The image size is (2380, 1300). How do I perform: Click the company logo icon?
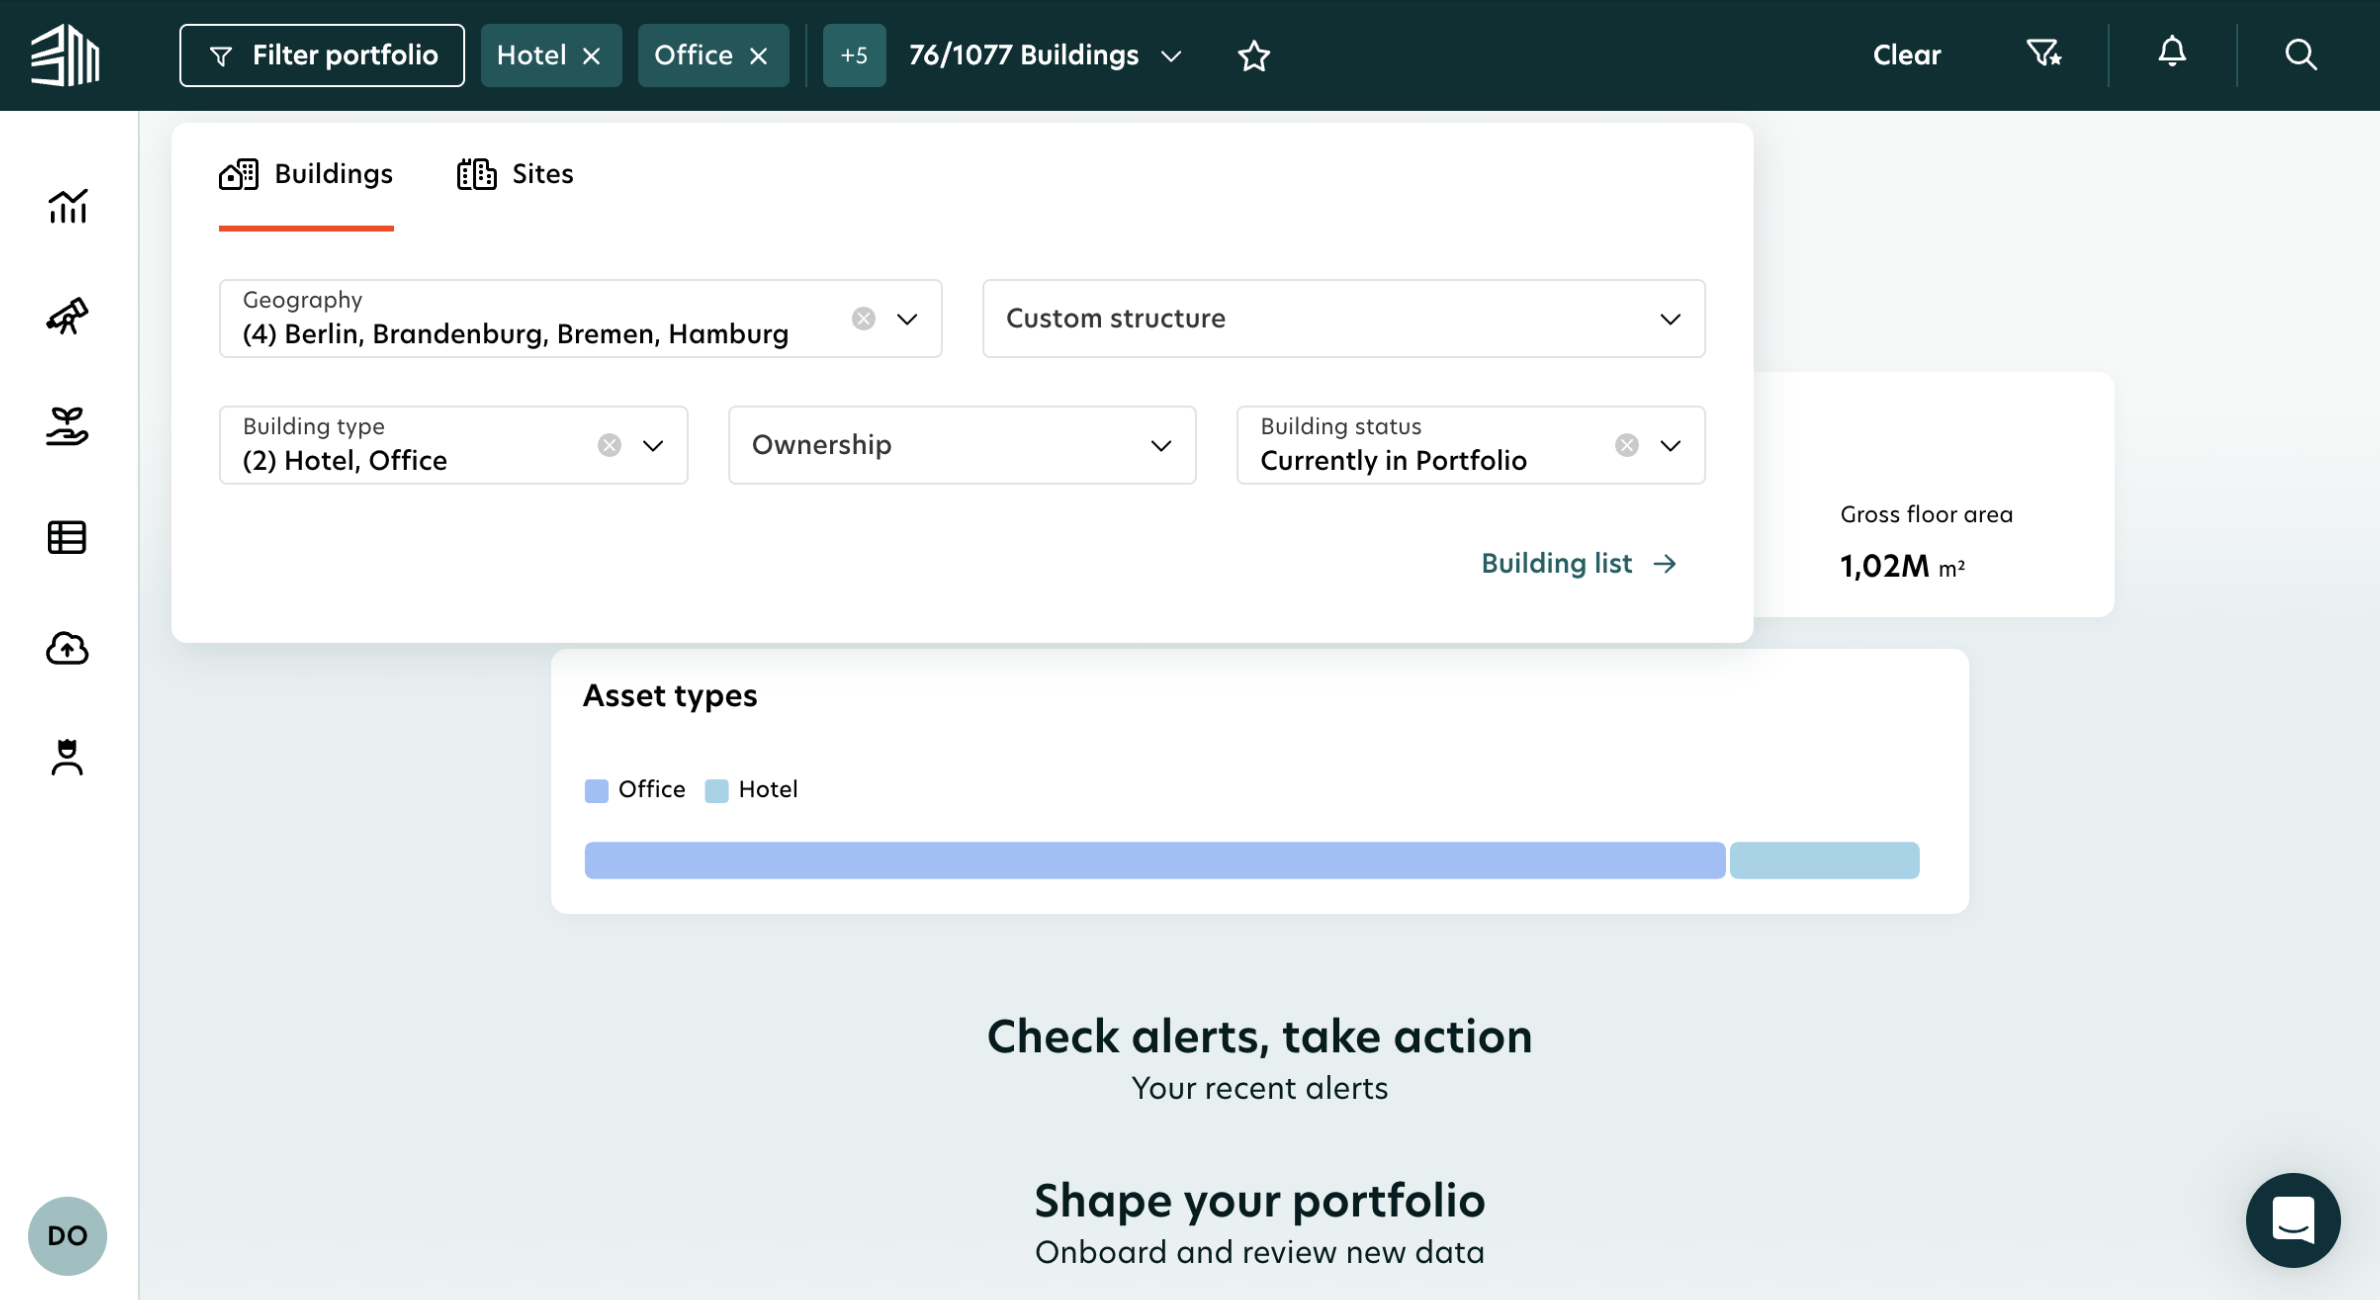[x=65, y=55]
